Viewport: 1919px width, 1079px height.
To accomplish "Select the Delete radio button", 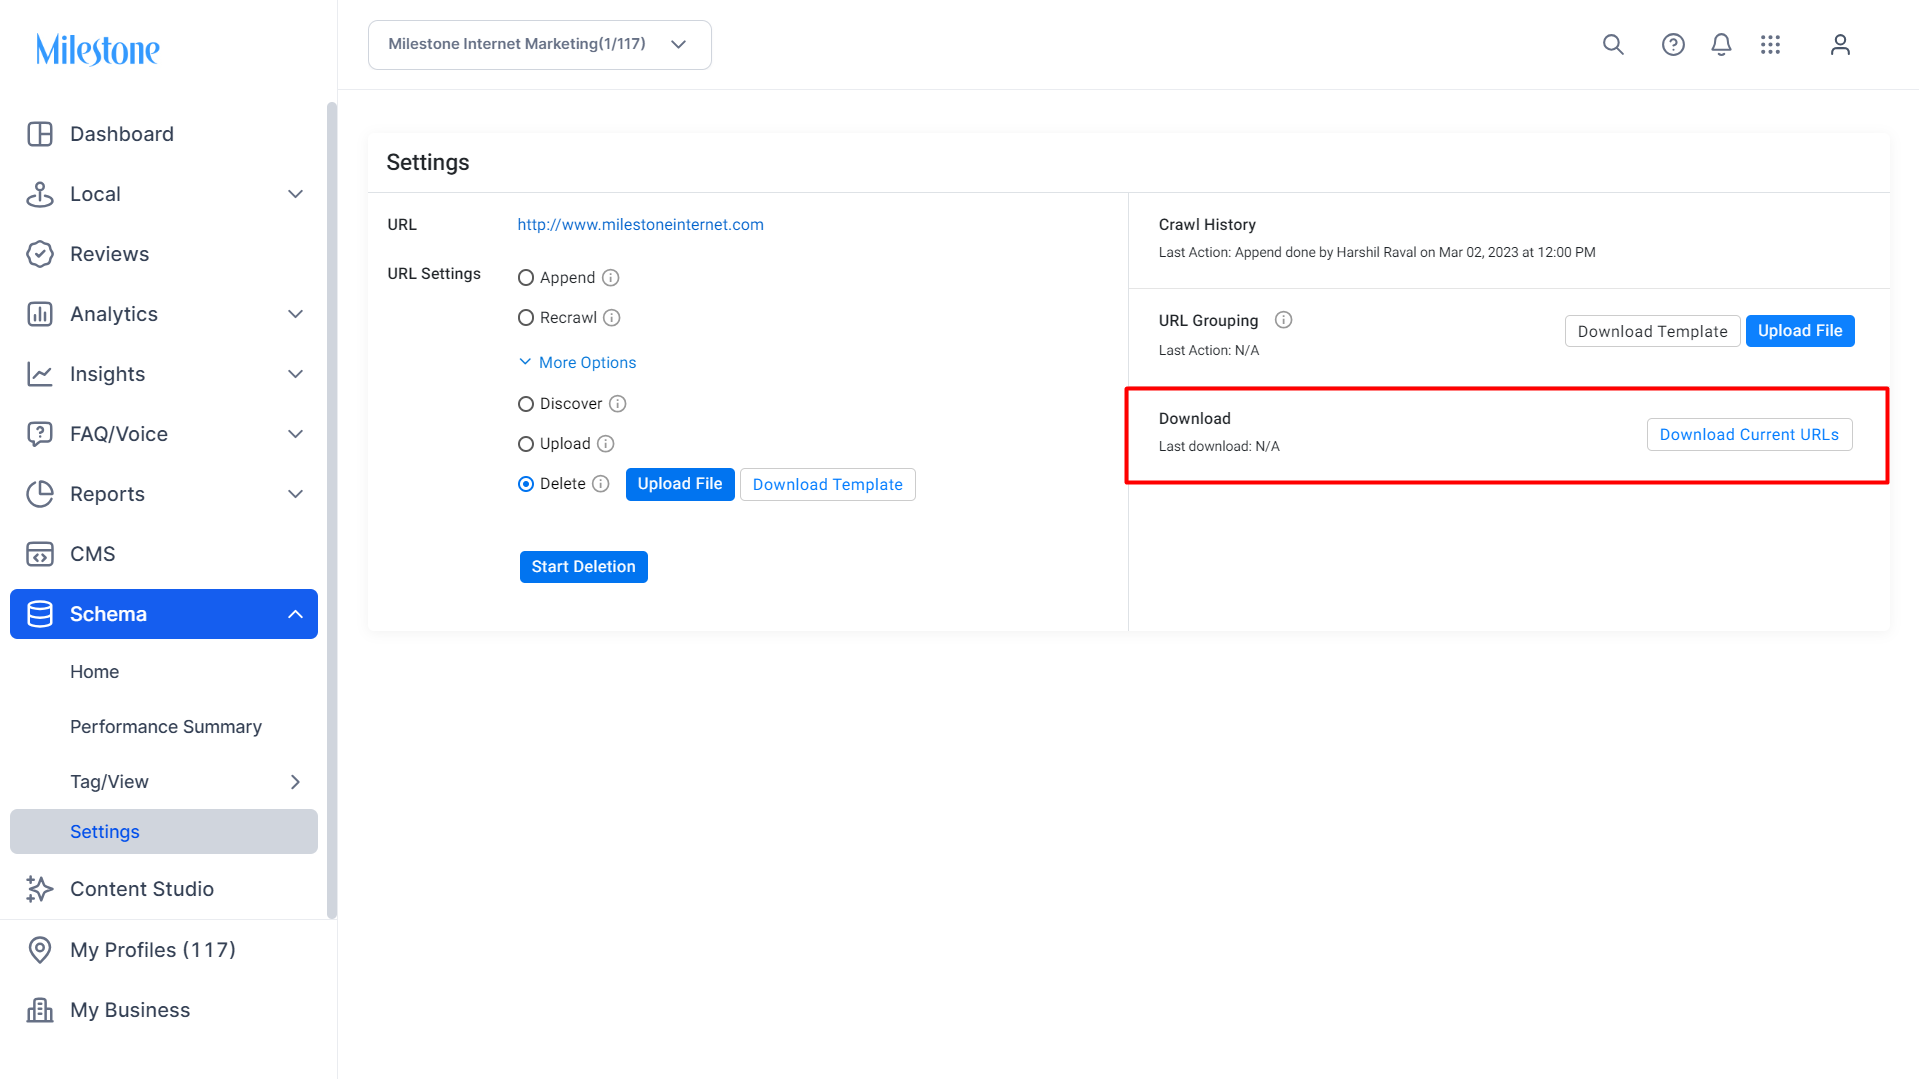I will pos(526,484).
